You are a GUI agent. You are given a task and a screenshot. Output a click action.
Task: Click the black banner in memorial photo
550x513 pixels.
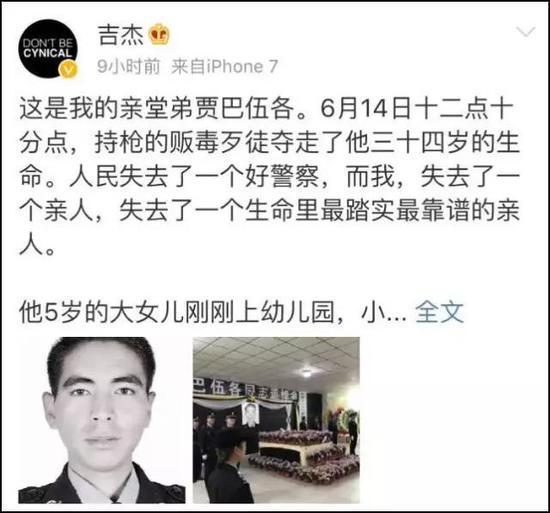tap(247, 389)
